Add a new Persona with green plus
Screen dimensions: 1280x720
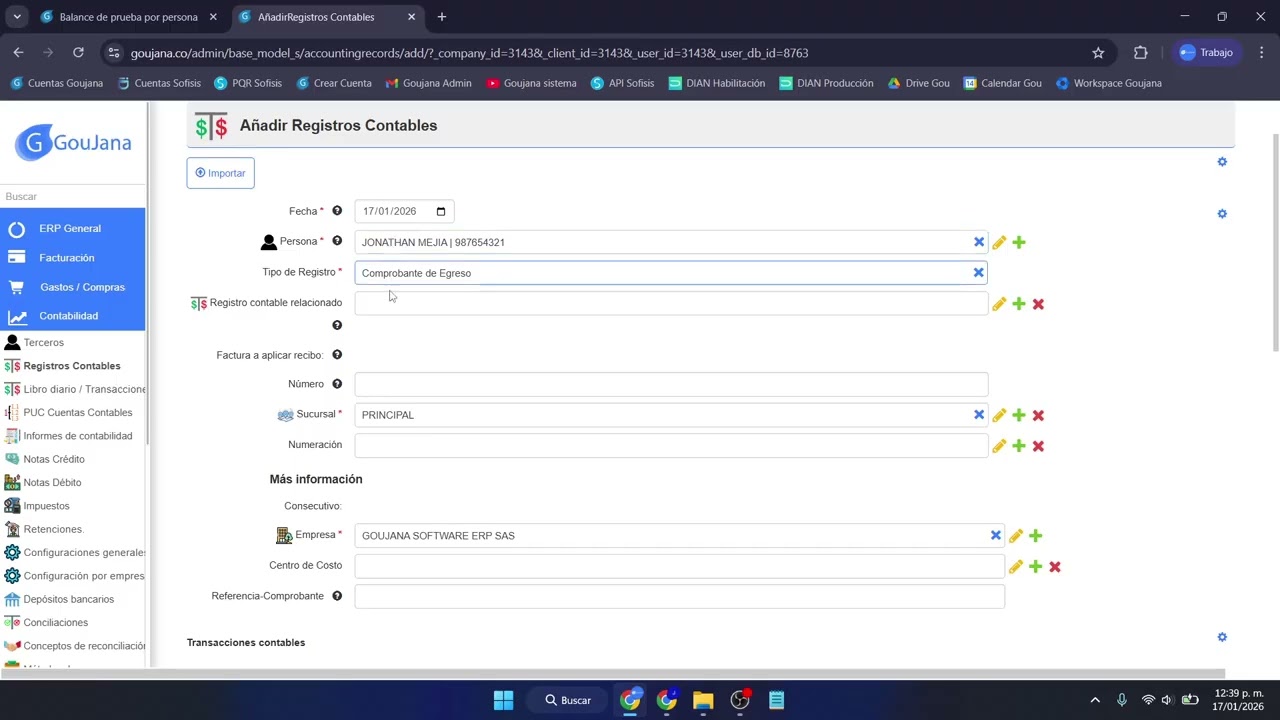coord(1019,243)
